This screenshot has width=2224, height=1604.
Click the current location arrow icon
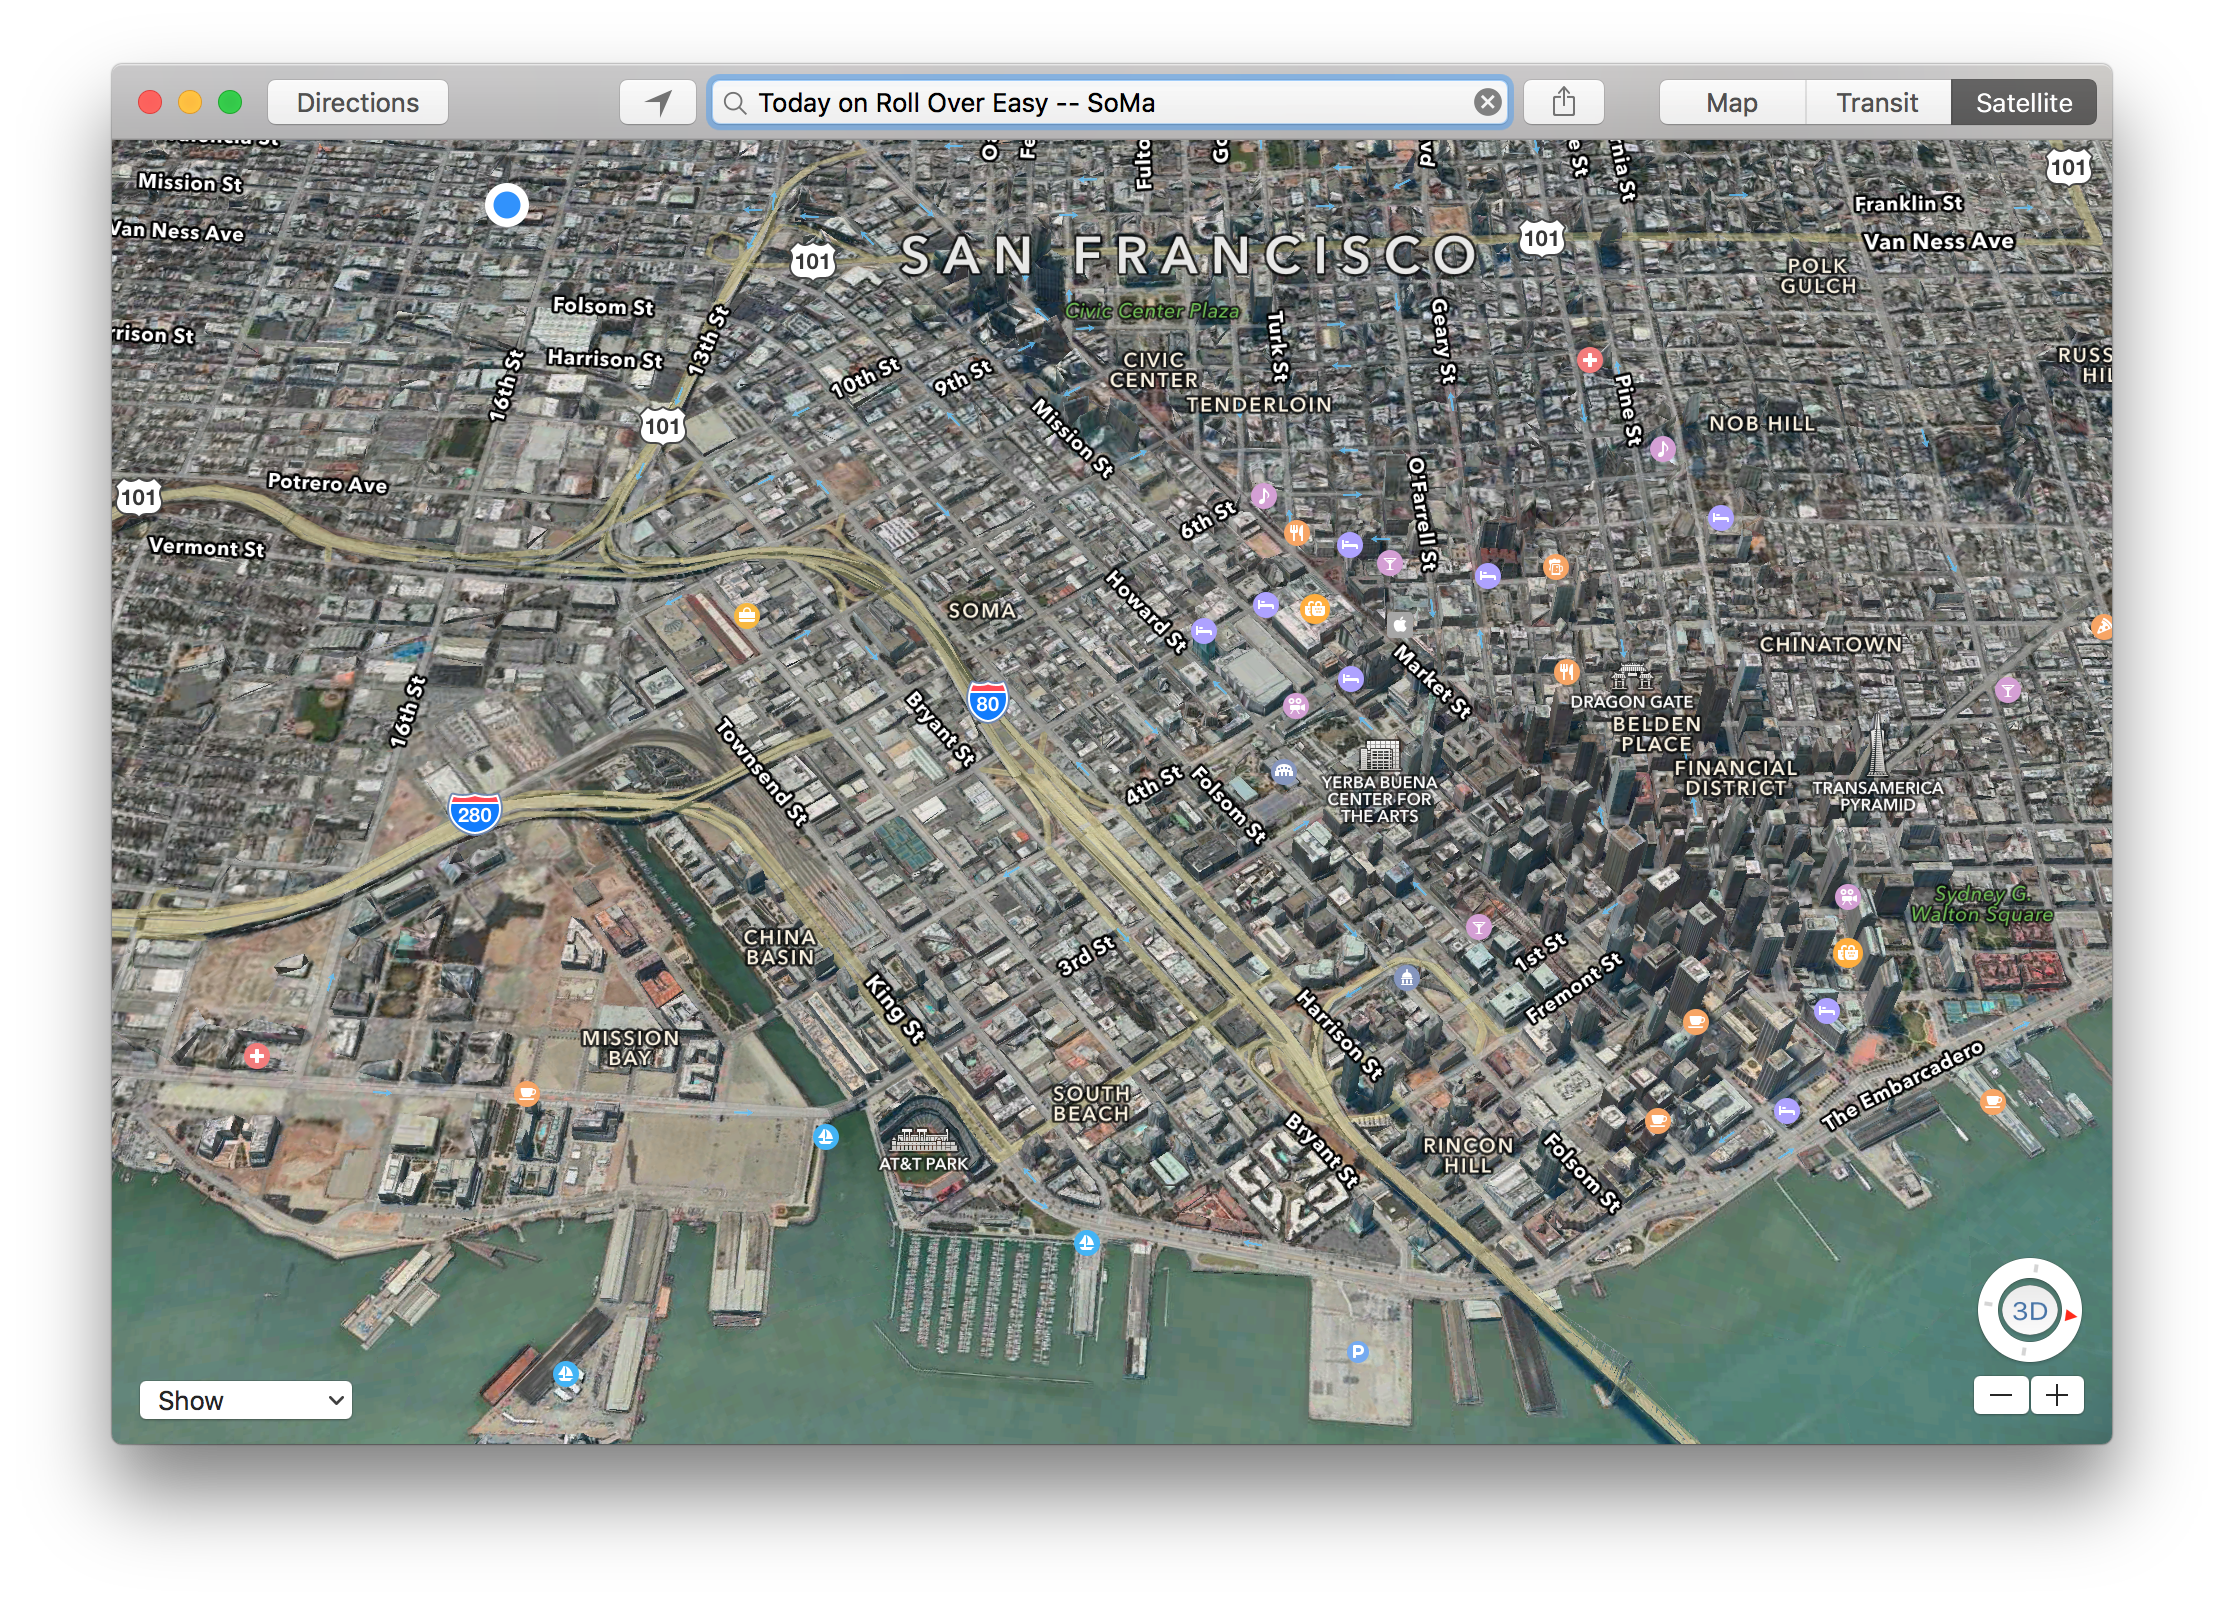point(658,102)
